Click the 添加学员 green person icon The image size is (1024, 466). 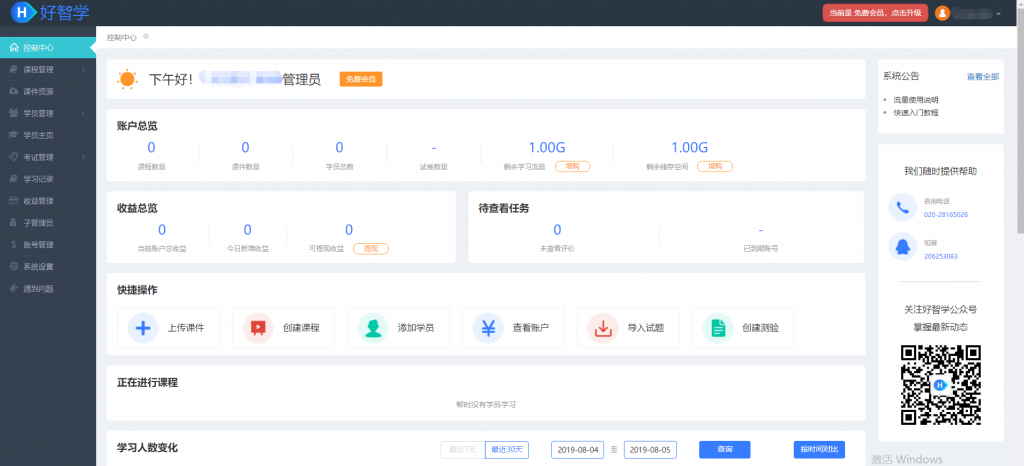[x=373, y=328]
